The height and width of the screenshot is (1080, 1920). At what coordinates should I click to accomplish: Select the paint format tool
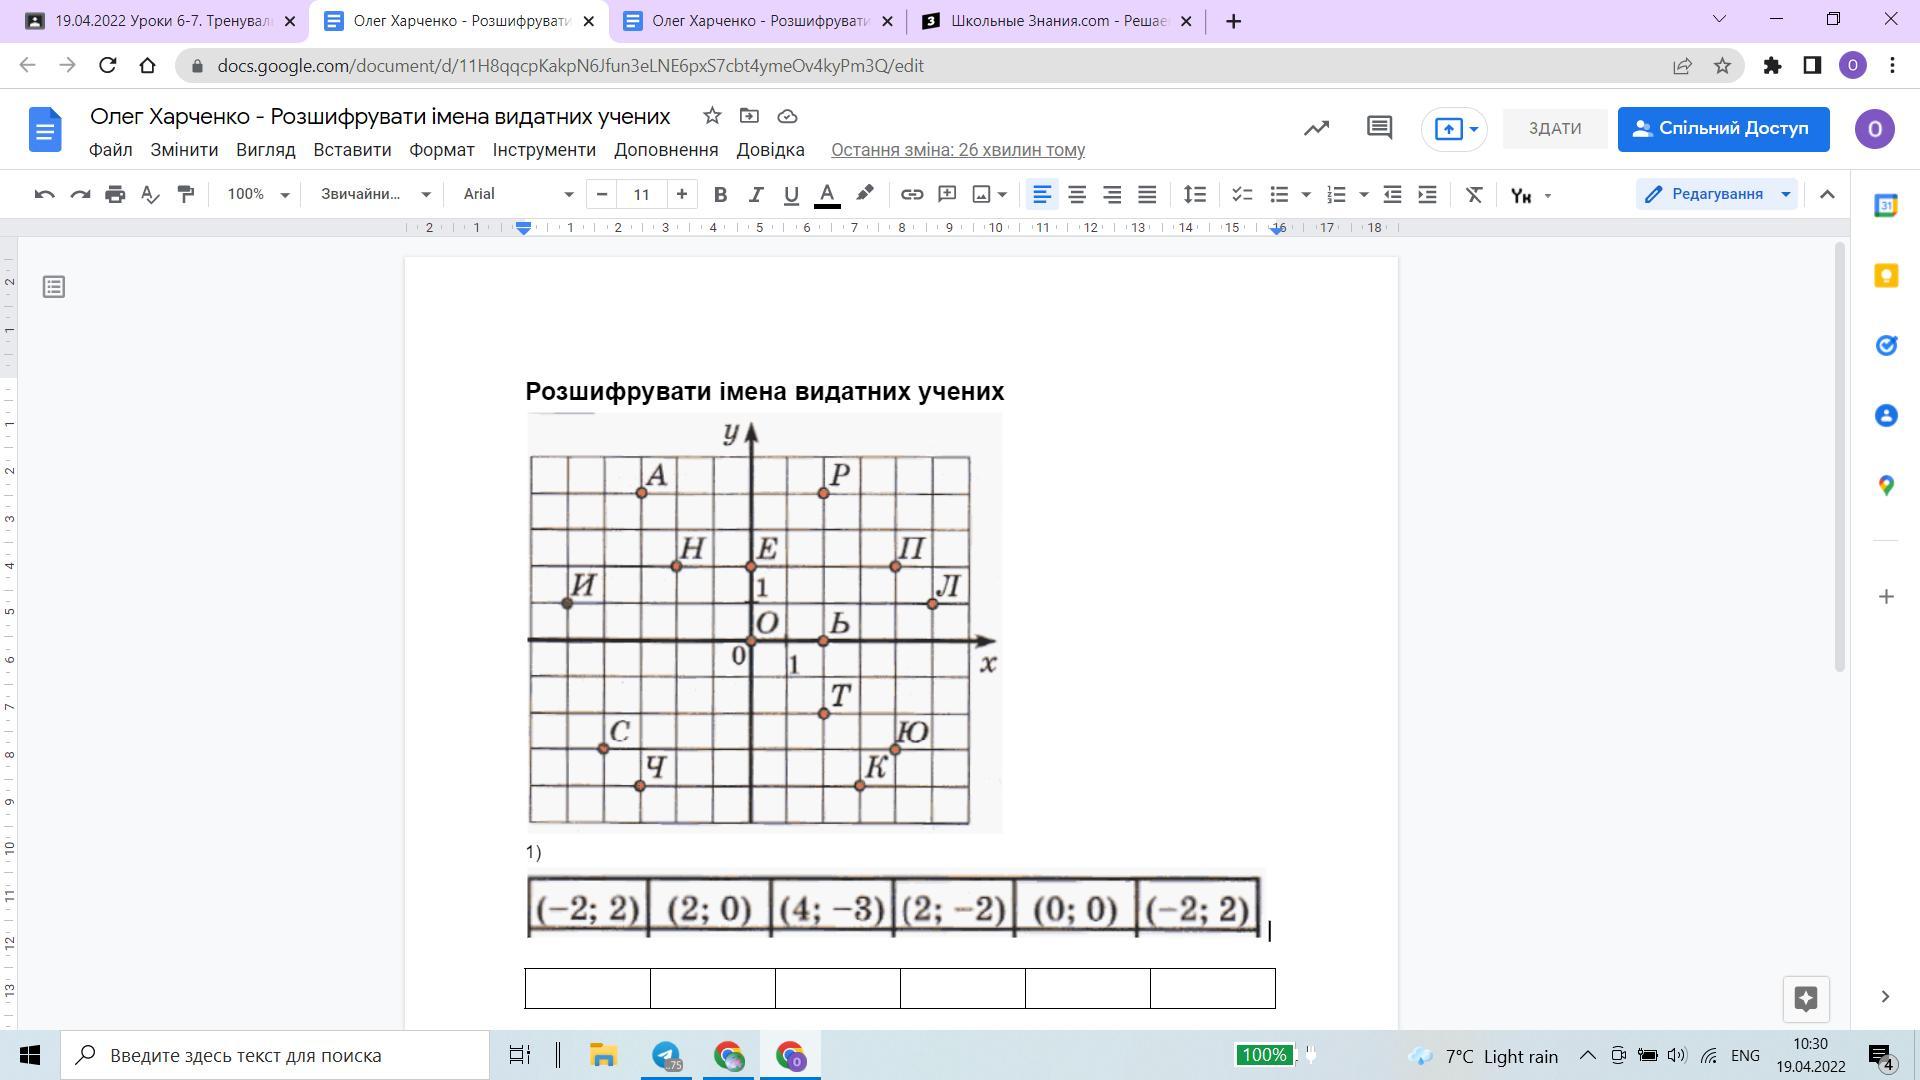pos(185,194)
